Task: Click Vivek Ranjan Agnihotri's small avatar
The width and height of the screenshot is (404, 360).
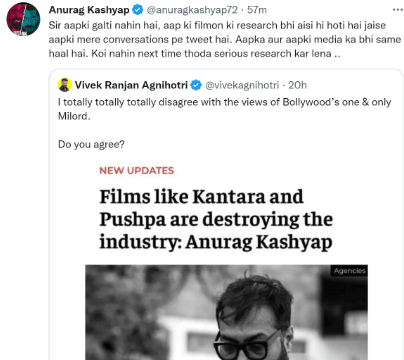Action: tap(65, 85)
